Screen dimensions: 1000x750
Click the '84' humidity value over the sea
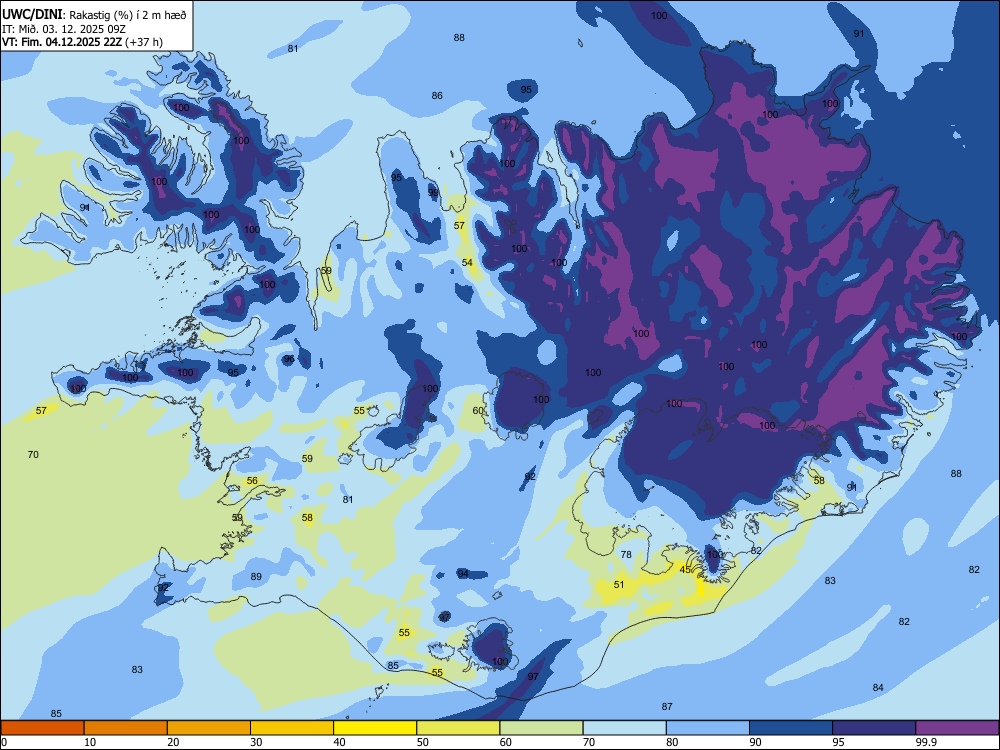pyautogui.click(x=878, y=688)
